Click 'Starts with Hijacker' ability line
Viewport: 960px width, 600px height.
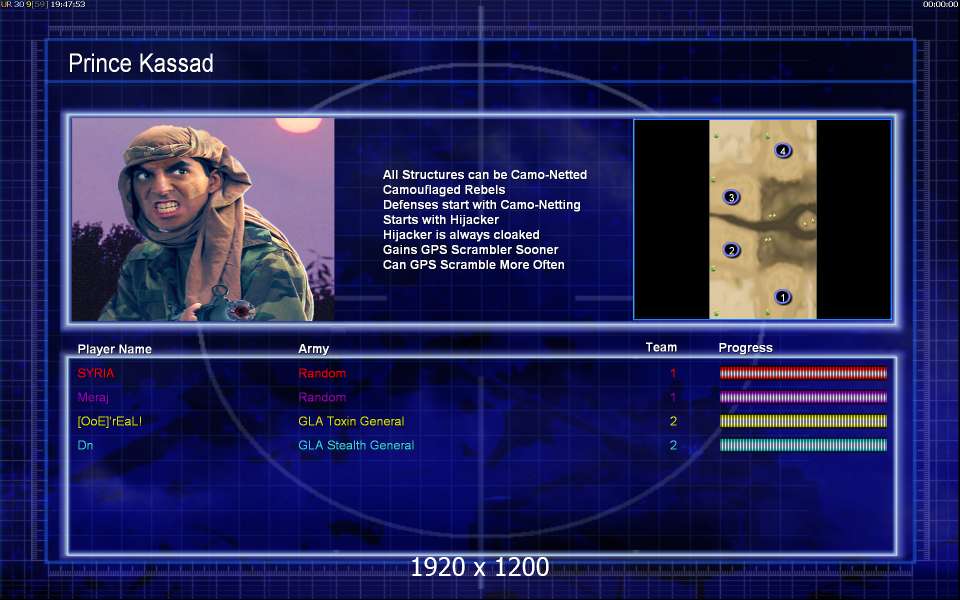click(x=441, y=220)
